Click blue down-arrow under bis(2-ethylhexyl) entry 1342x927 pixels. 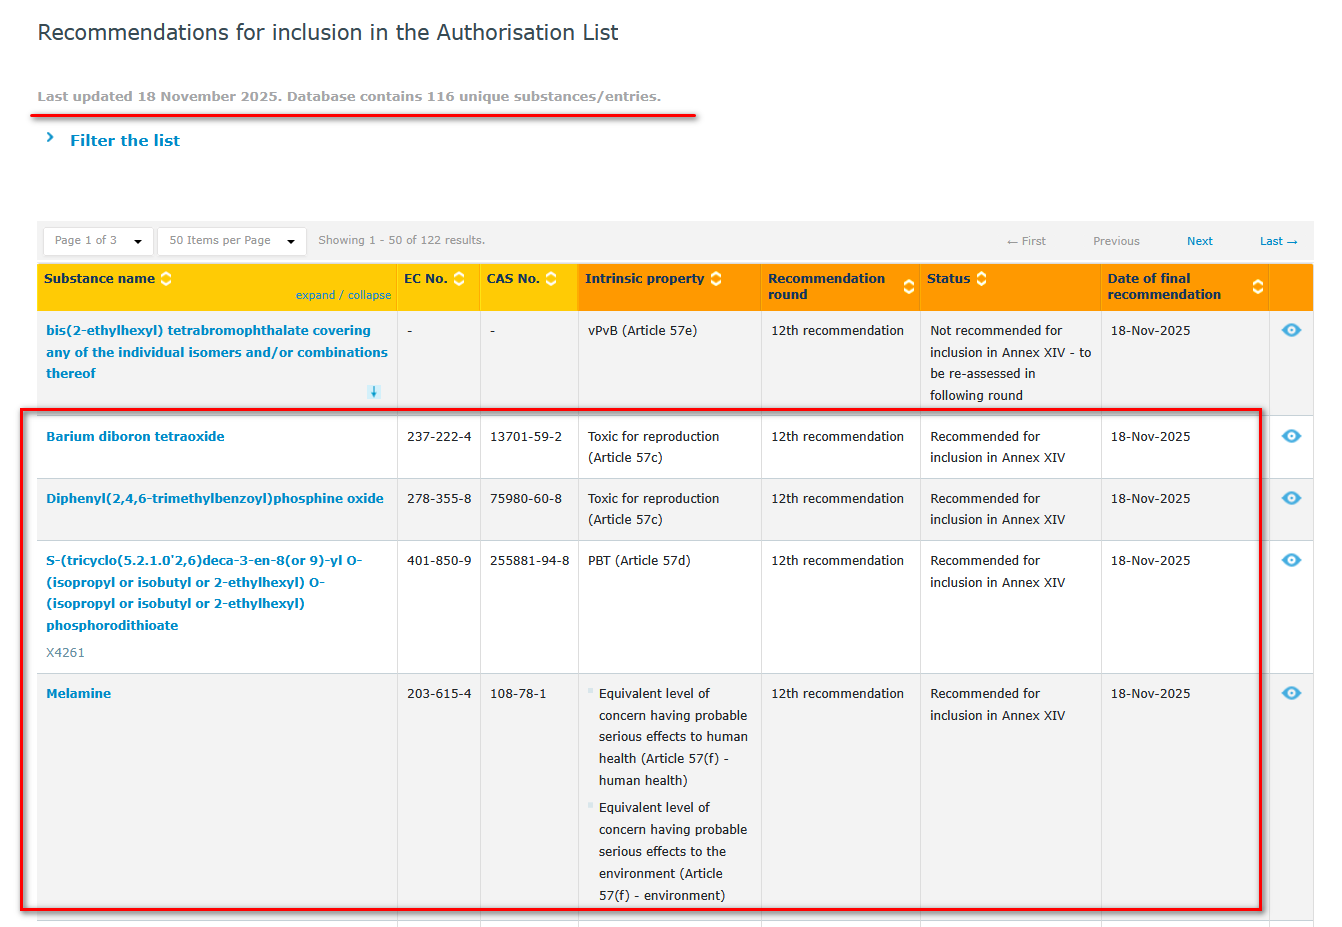[x=374, y=392]
